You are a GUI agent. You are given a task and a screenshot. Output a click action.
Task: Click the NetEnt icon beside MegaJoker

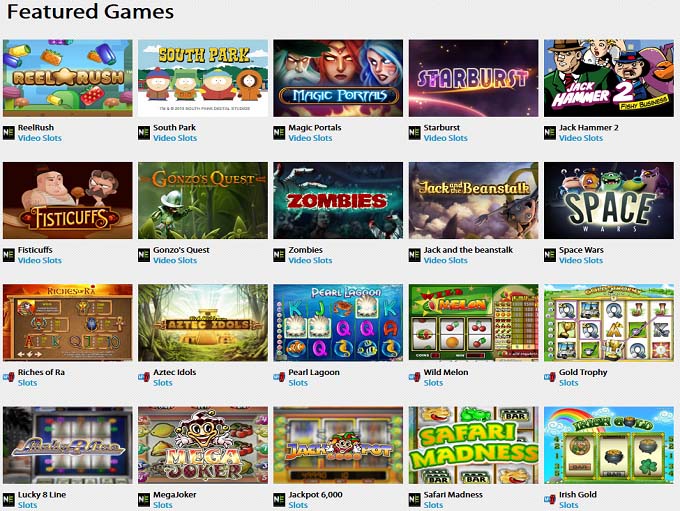click(x=144, y=500)
